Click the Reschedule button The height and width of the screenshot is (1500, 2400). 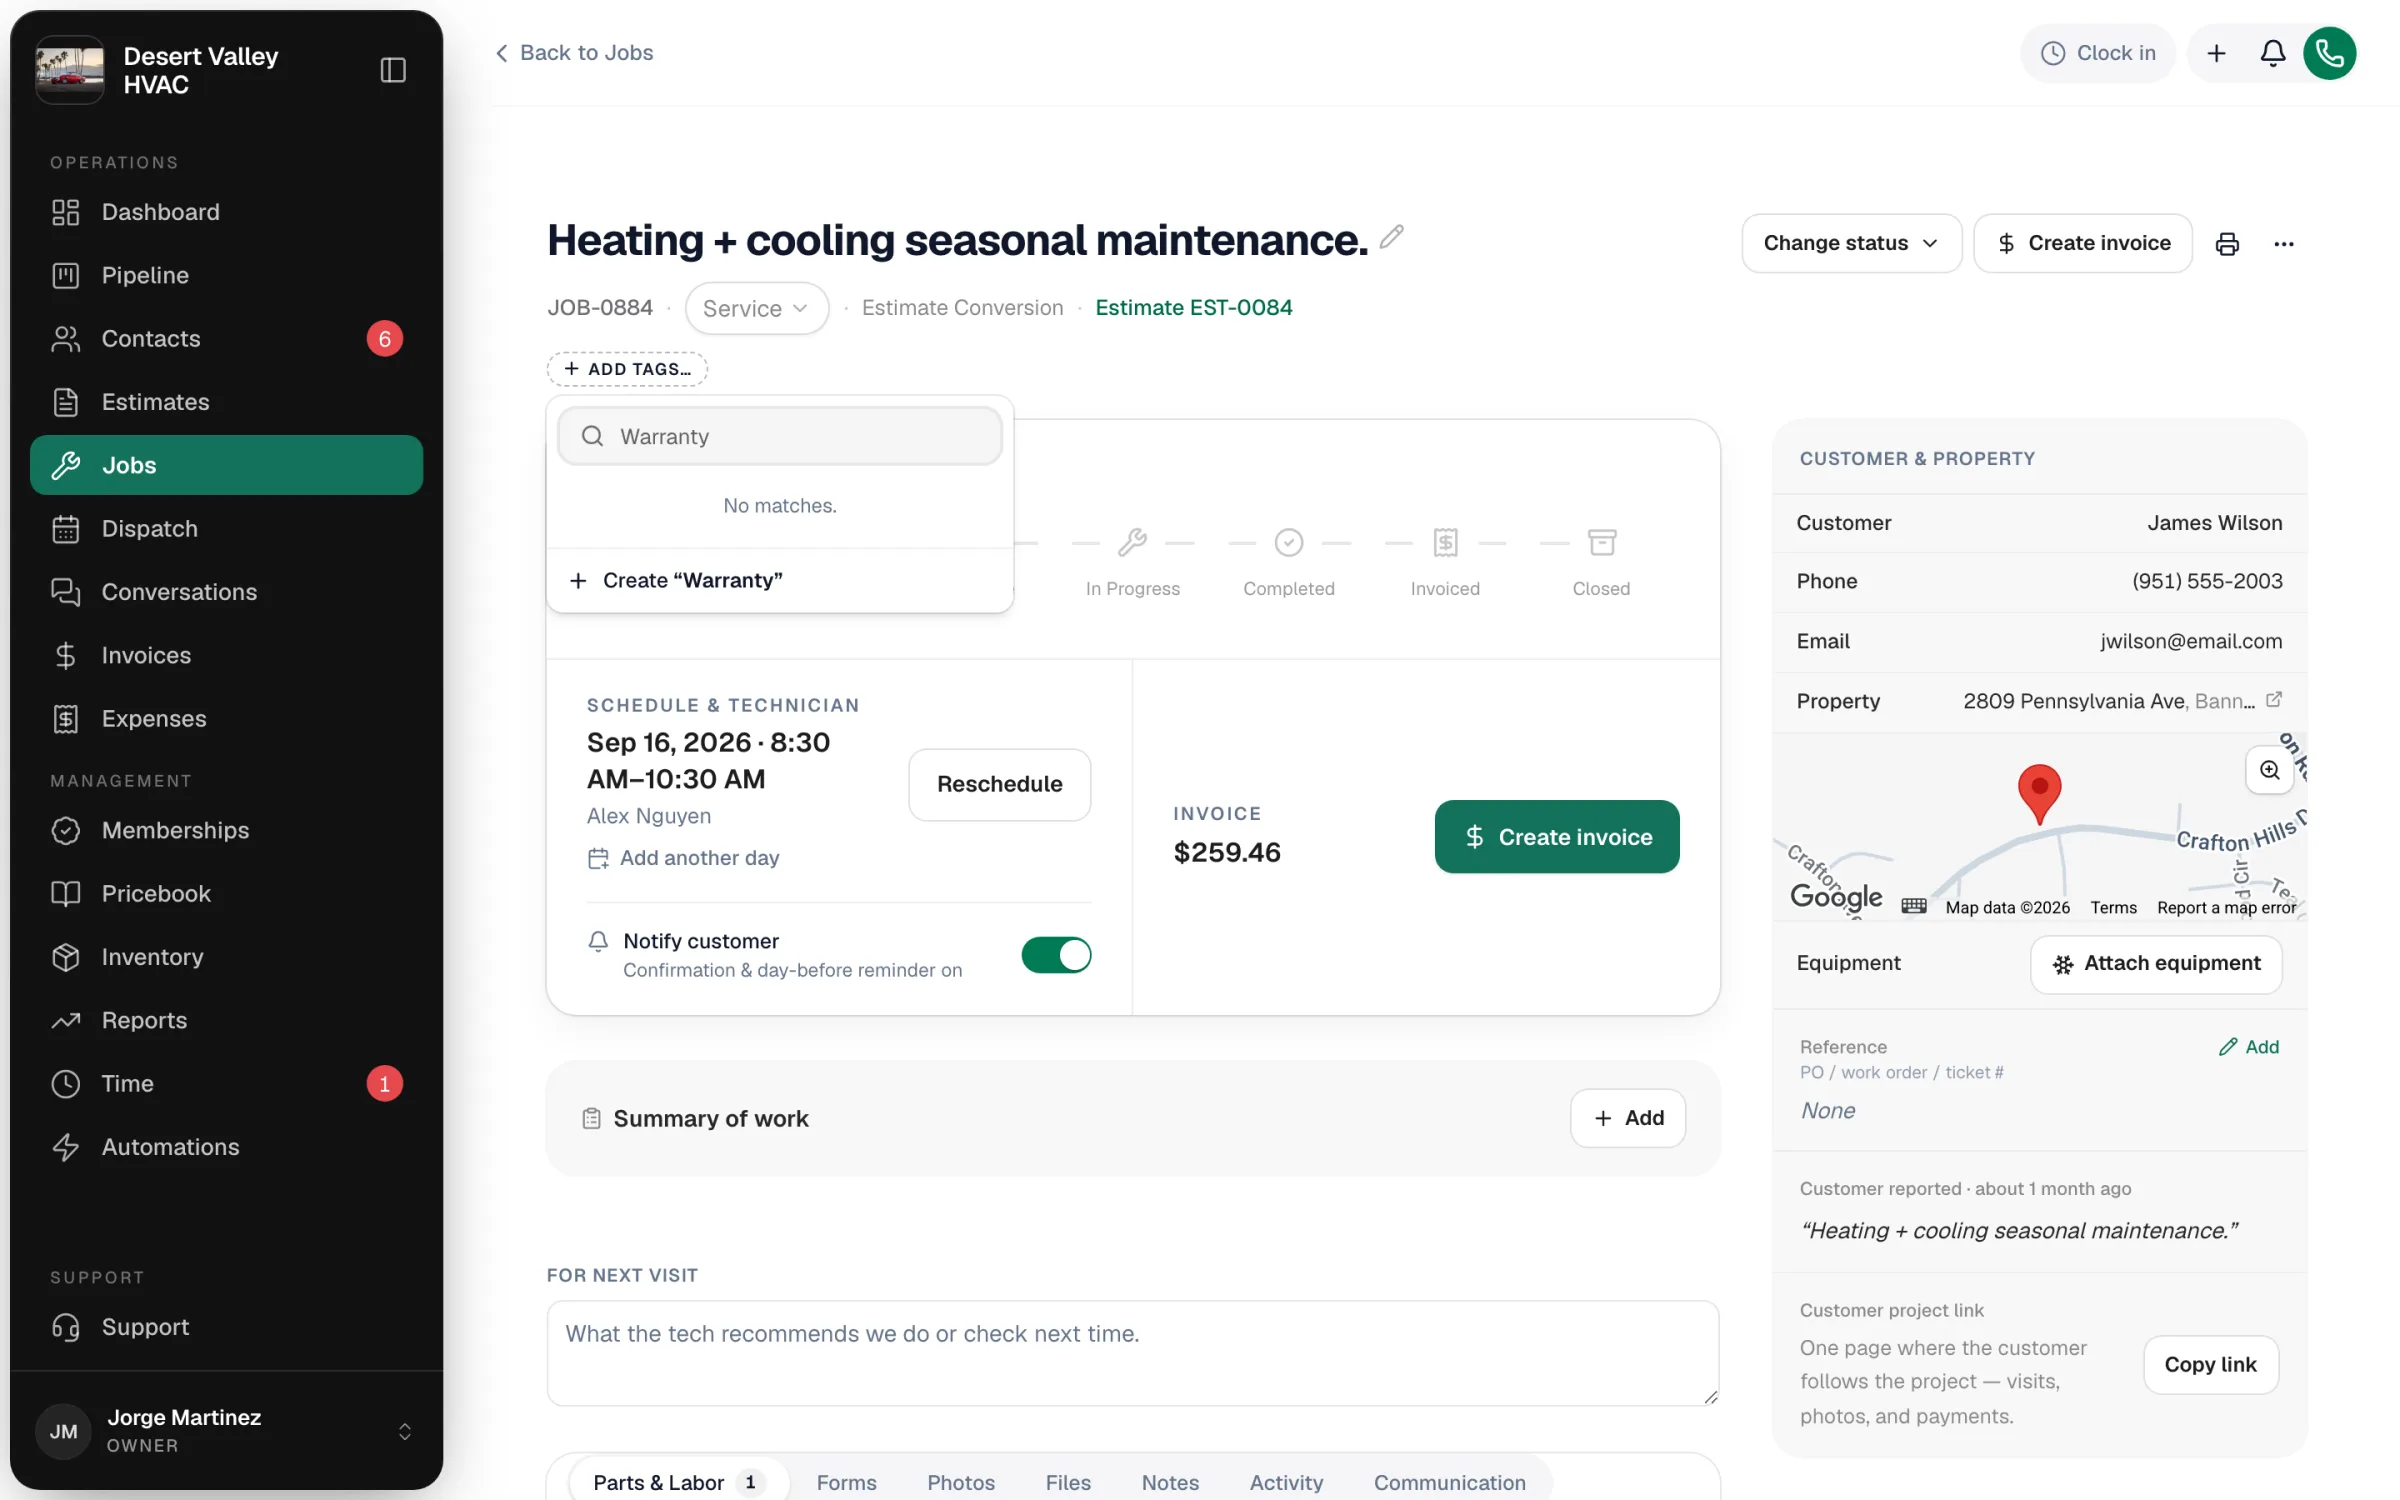pyautogui.click(x=999, y=785)
